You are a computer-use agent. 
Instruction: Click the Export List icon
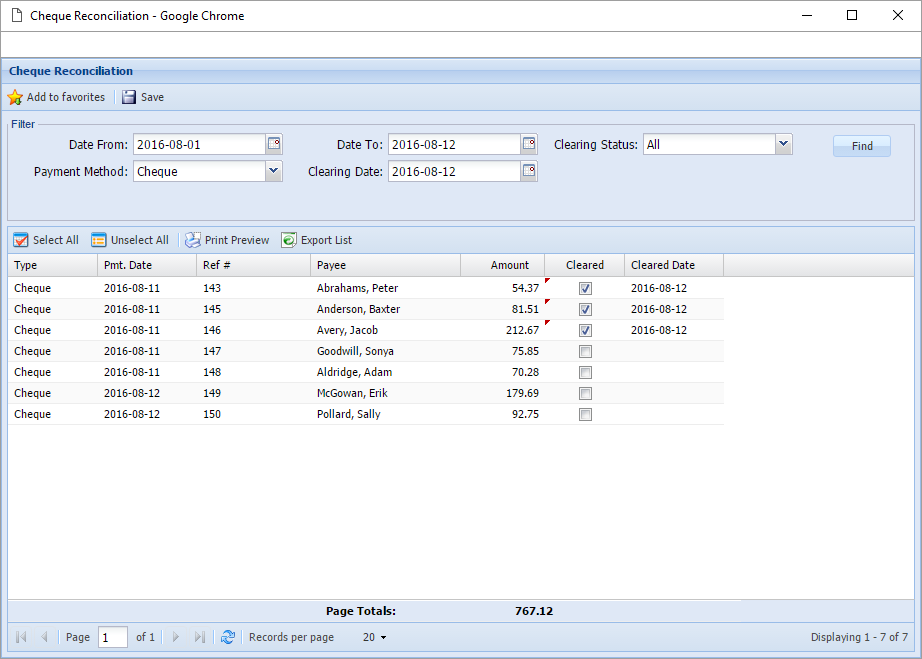pyautogui.click(x=289, y=240)
